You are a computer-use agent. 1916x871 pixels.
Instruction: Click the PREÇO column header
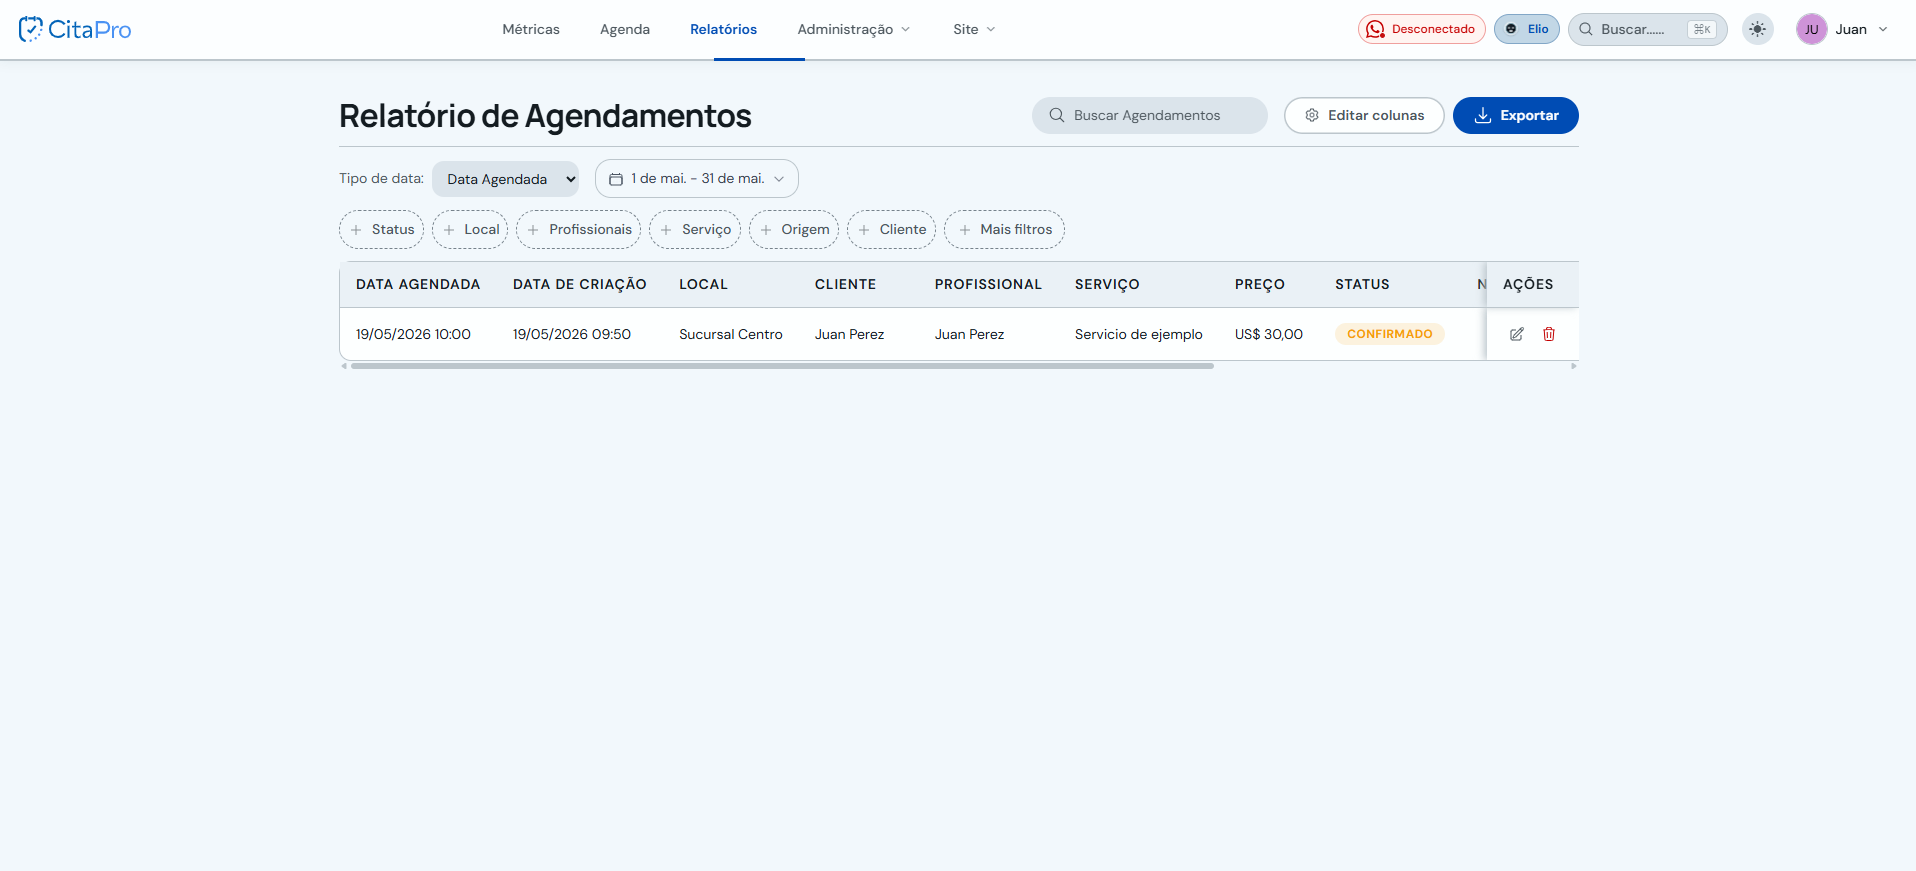point(1260,284)
